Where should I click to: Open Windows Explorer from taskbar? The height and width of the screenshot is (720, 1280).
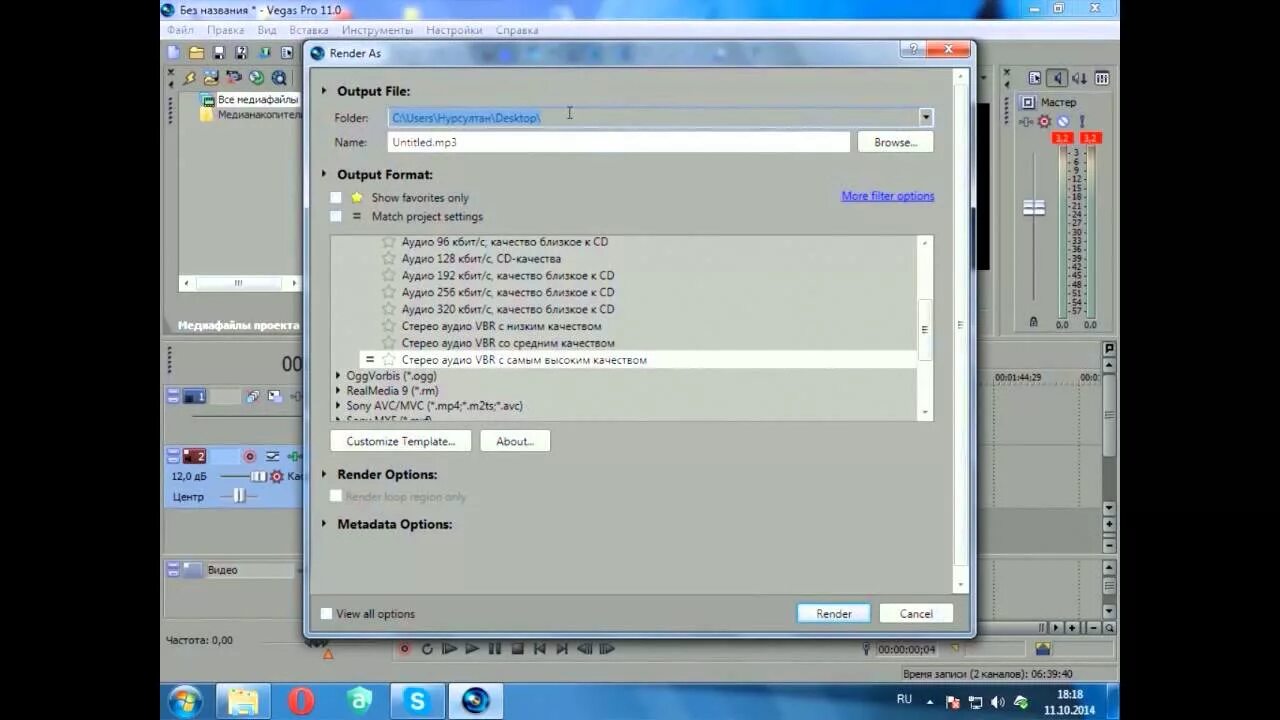[x=243, y=701]
